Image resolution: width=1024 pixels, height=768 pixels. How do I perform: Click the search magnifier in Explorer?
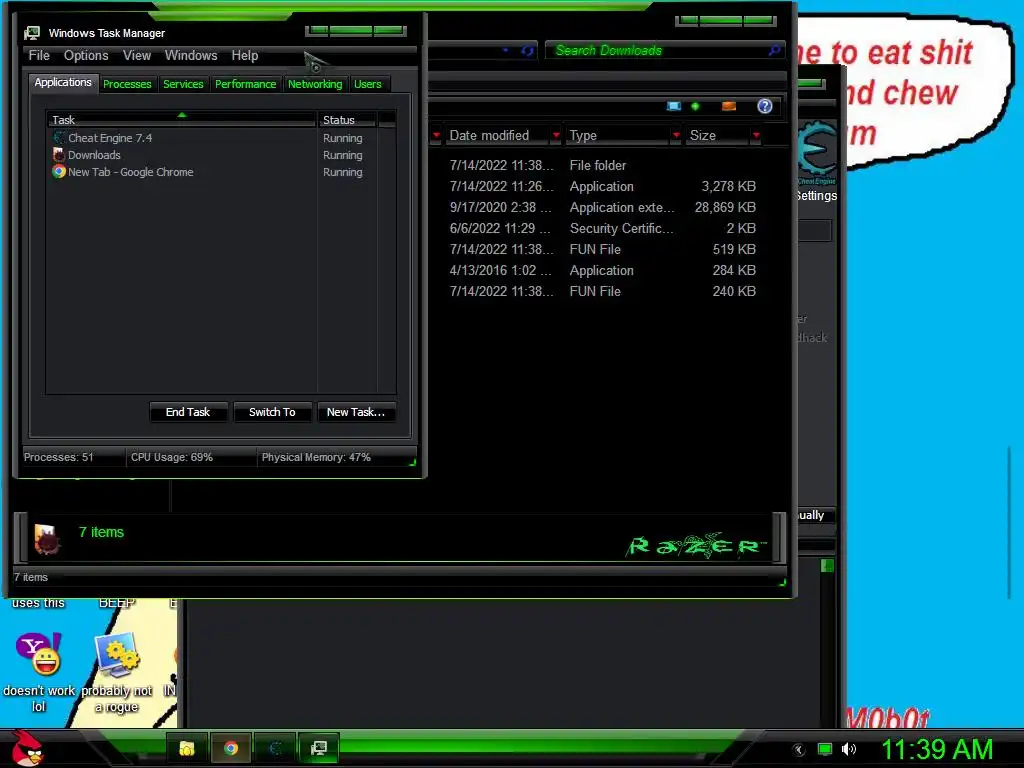pyautogui.click(x=774, y=50)
